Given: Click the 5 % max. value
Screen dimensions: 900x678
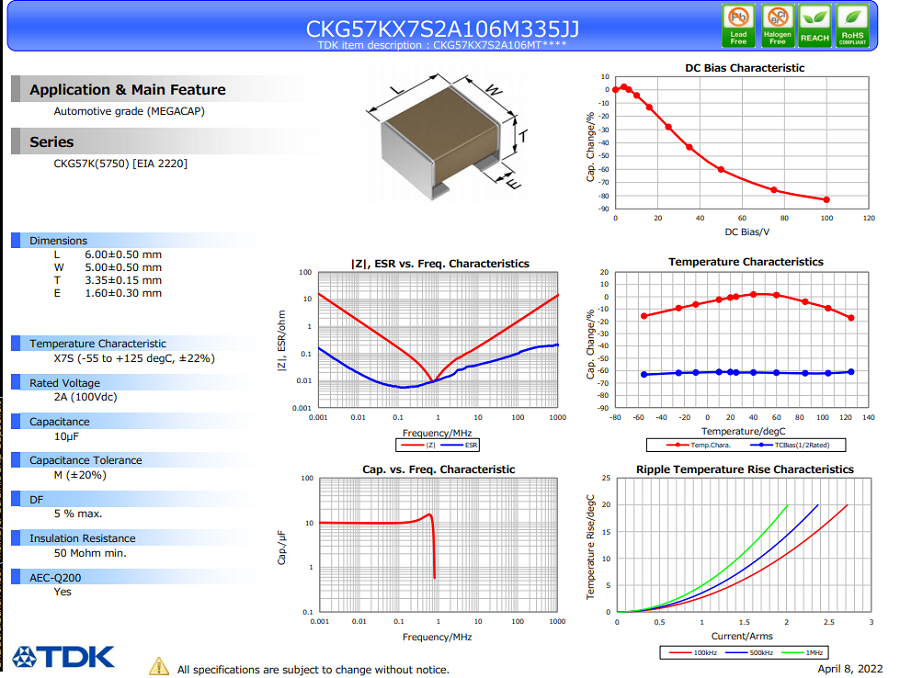Looking at the screenshot, I should 78,514.
